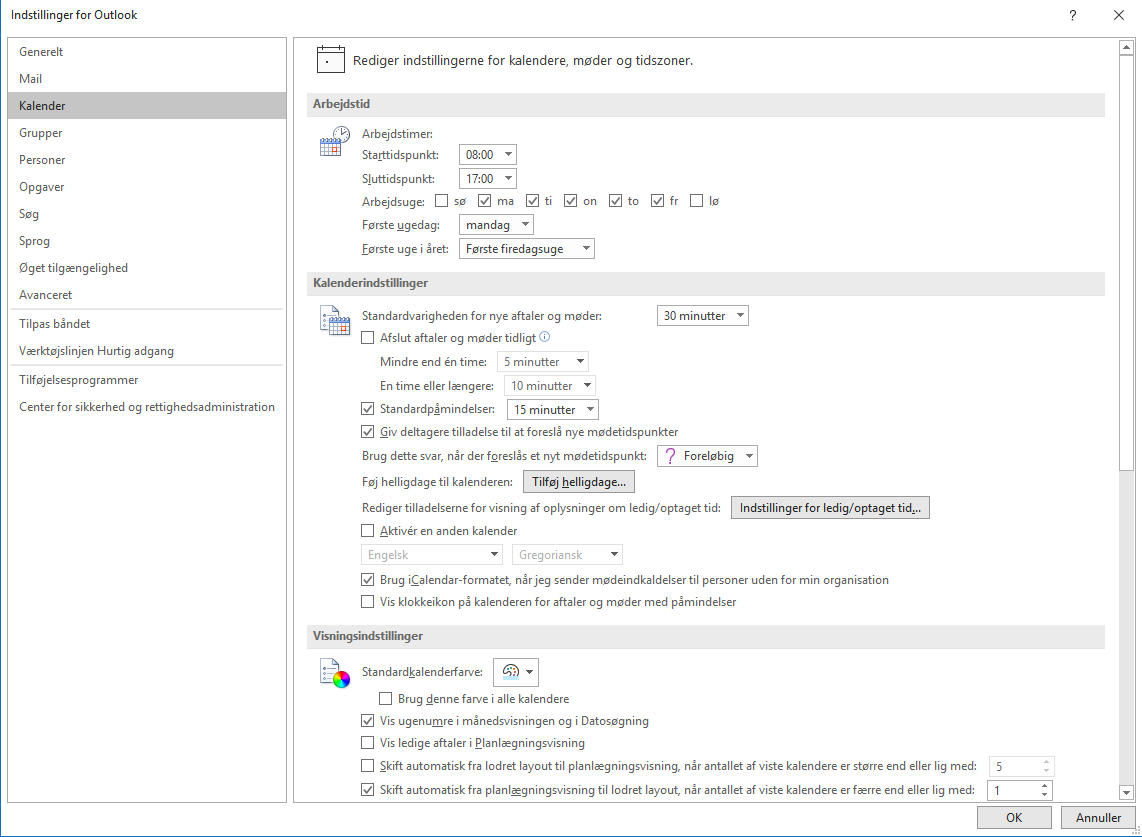Toggle Skift automatisk fra planlægningsvisning checkbox

point(368,789)
